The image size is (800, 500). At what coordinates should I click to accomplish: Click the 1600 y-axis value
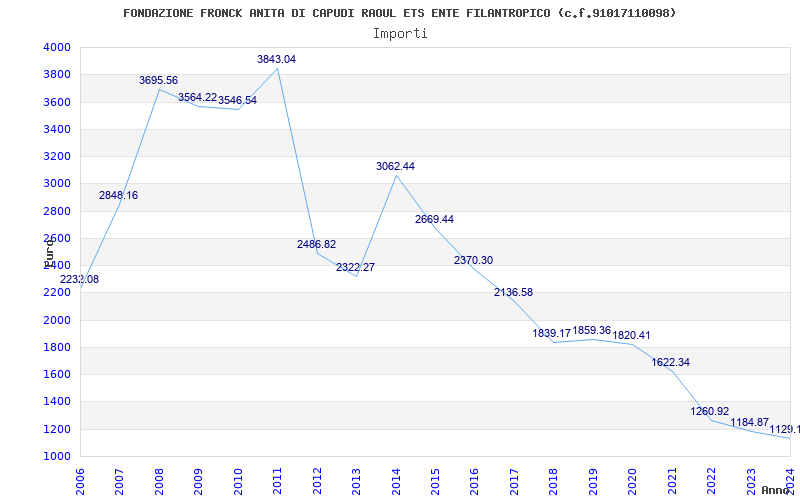(57, 374)
